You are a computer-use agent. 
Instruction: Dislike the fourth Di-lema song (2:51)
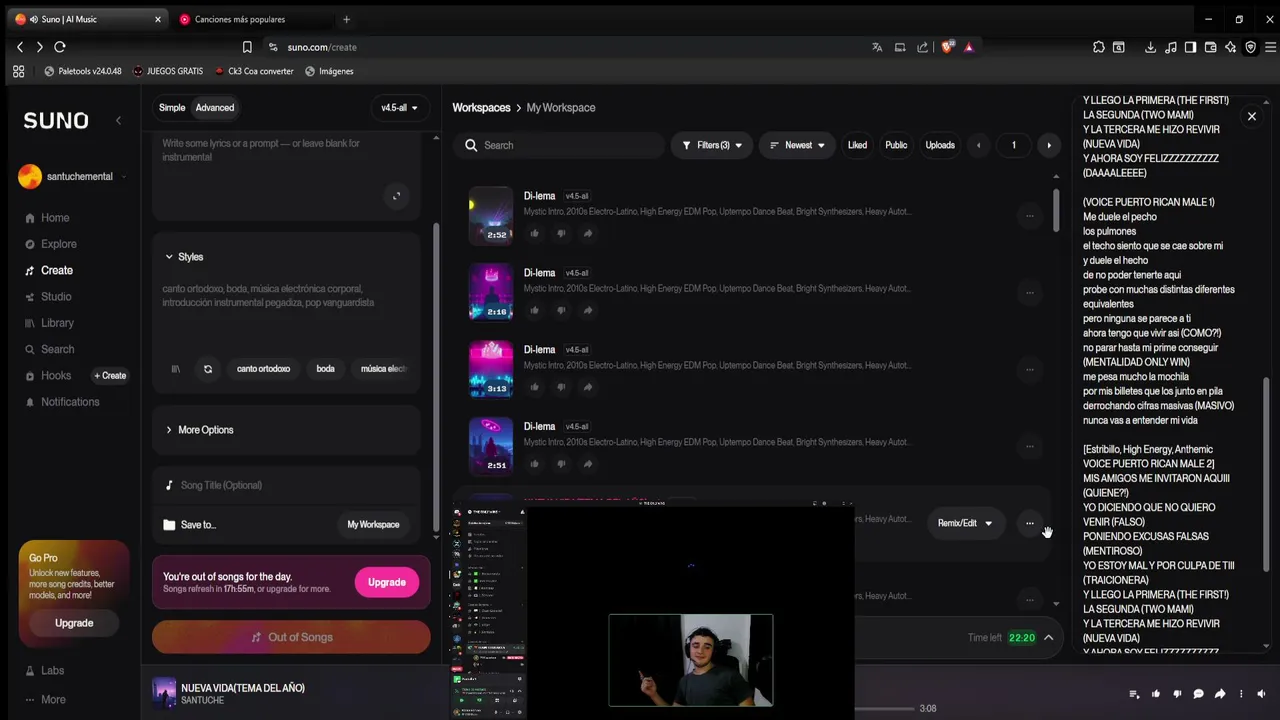coord(561,464)
